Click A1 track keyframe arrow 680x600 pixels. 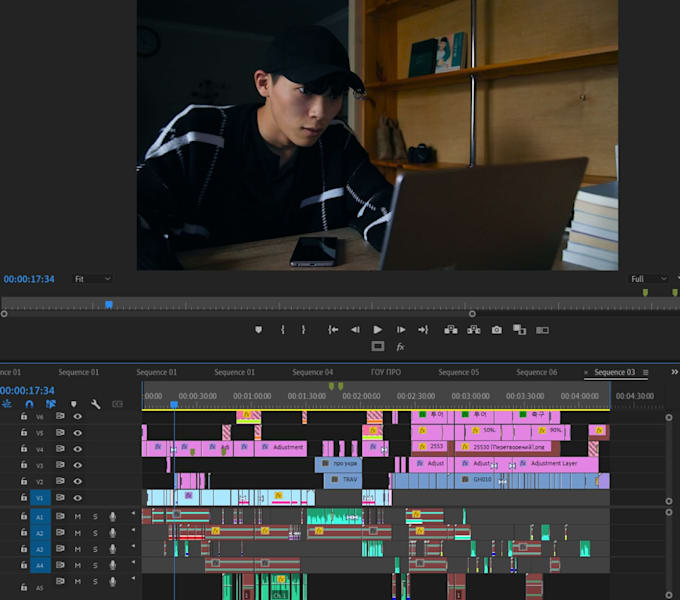(133, 513)
